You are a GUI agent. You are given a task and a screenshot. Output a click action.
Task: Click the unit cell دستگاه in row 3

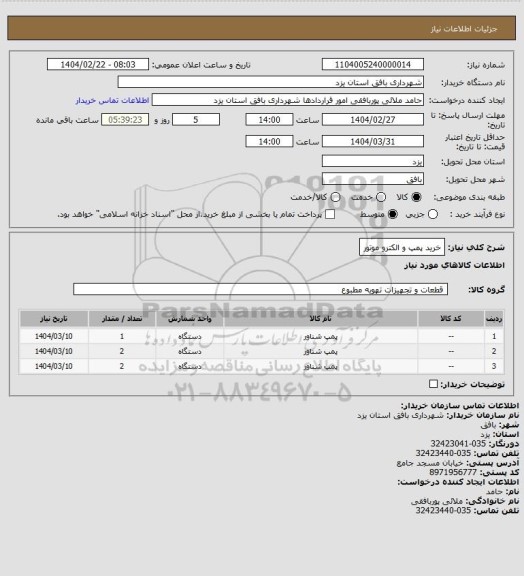[x=190, y=366]
